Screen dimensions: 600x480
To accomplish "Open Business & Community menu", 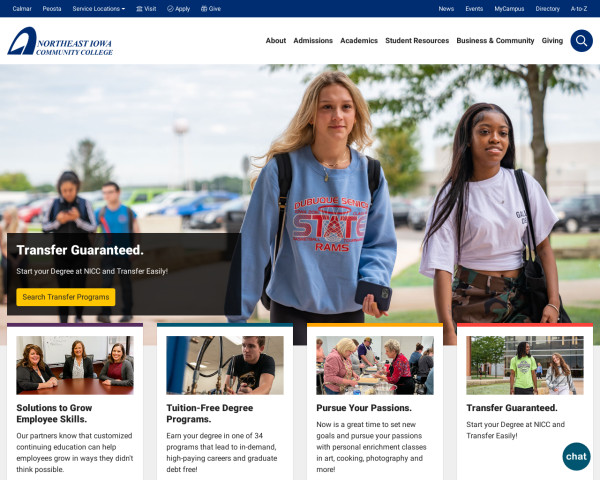I will point(495,41).
